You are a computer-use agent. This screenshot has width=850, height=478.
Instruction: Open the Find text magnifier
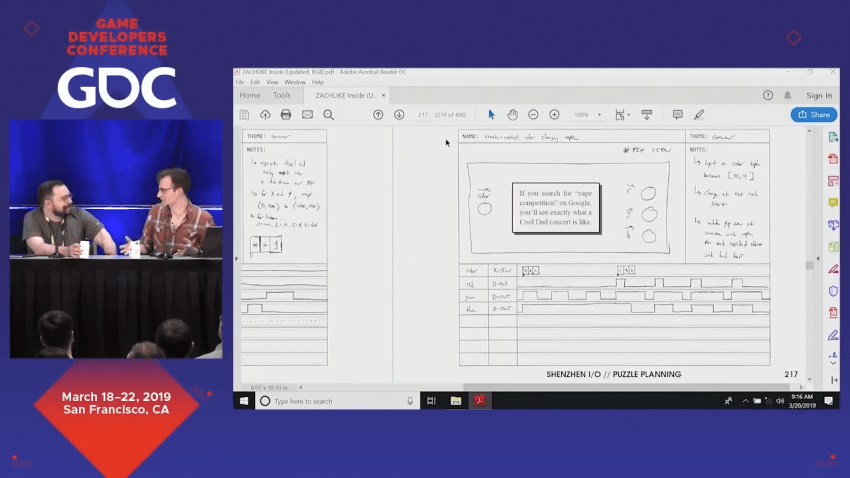[329, 115]
